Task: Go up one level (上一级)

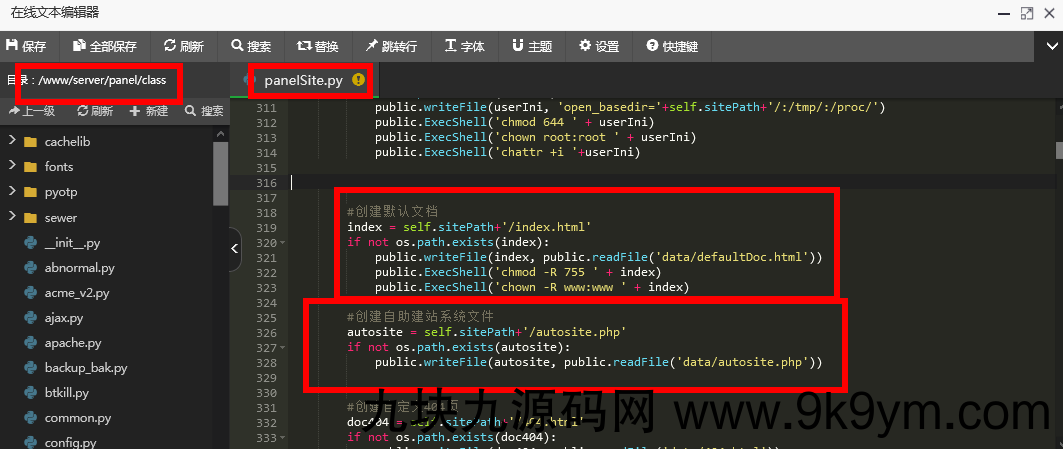Action: pyautogui.click(x=32, y=111)
